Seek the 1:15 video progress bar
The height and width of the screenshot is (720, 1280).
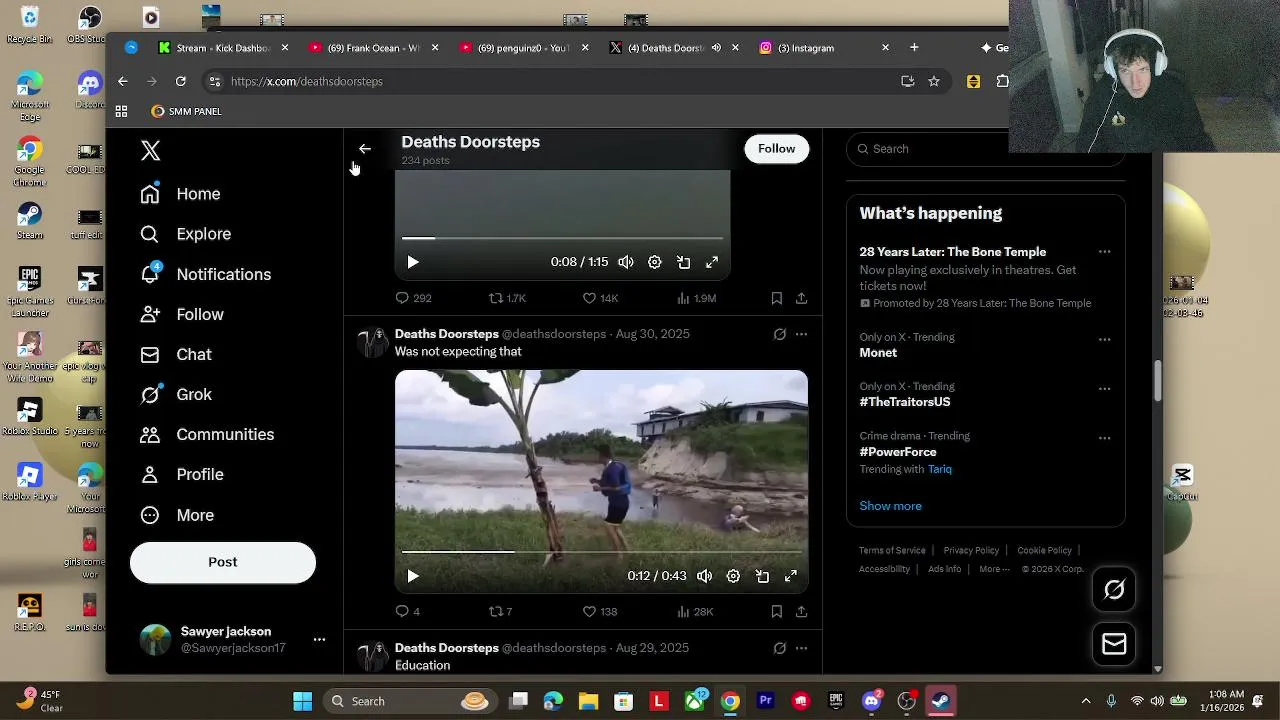click(562, 238)
